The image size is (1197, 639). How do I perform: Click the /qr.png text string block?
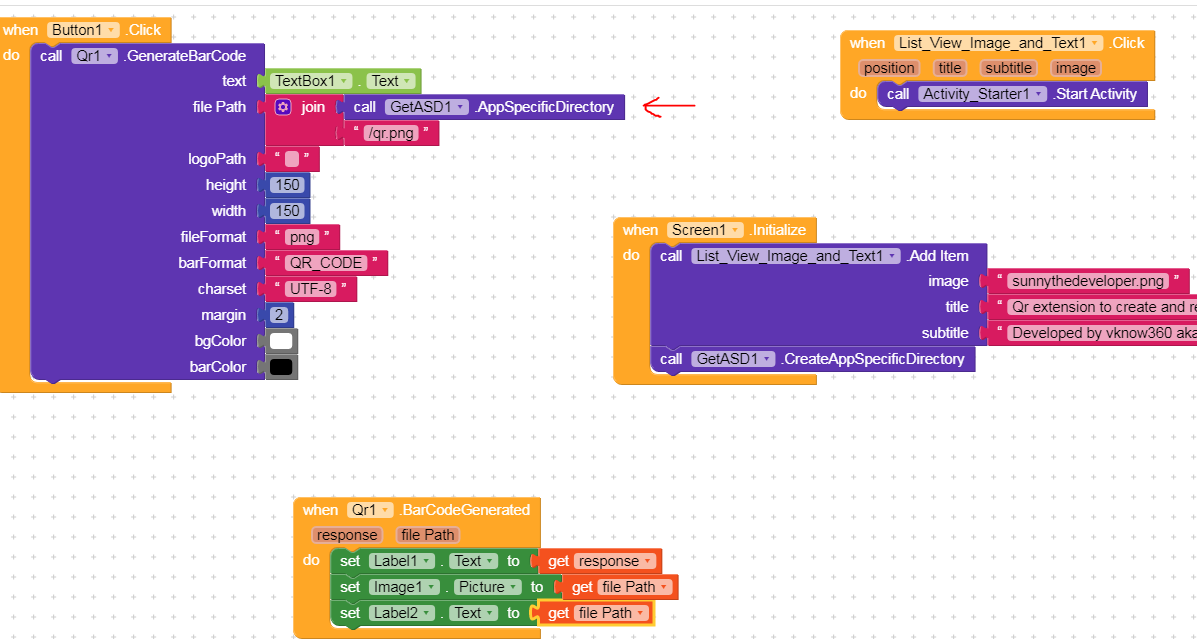391,133
